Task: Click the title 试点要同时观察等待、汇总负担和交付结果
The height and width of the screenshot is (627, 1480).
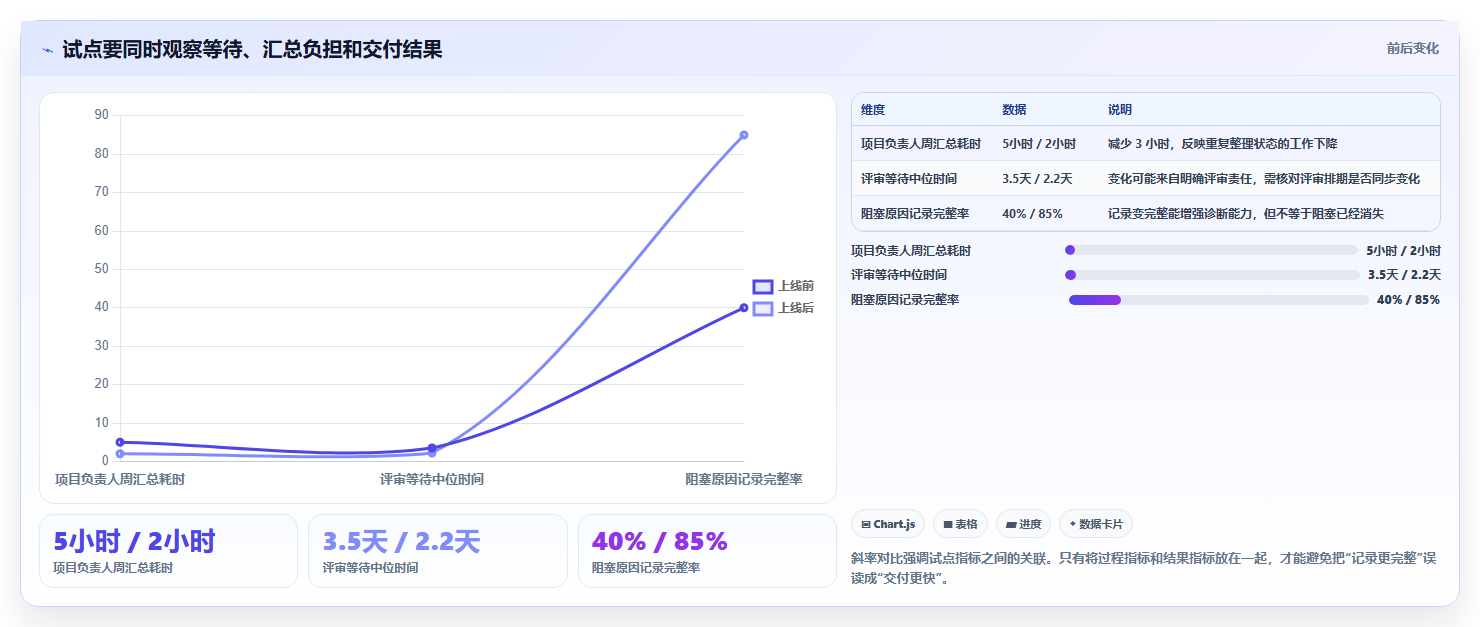Action: (252, 50)
